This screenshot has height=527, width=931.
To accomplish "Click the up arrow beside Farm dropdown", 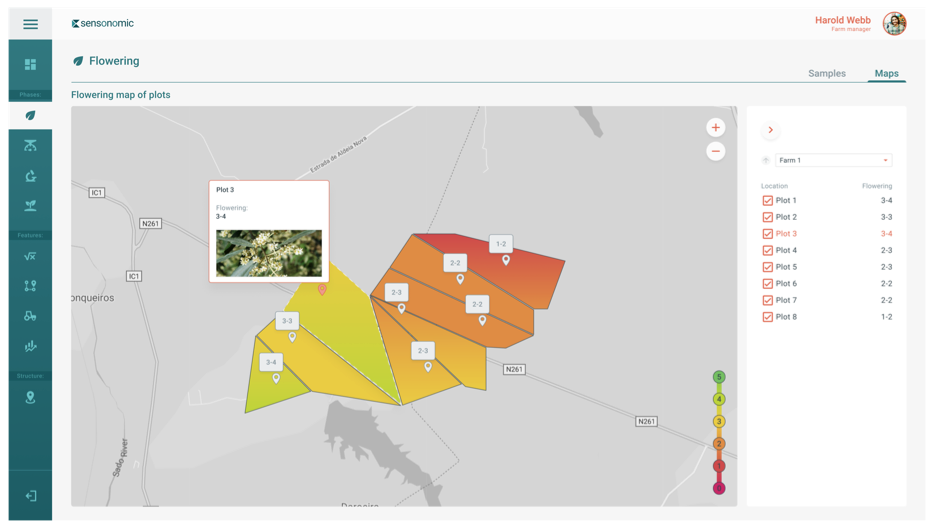I will pyautogui.click(x=766, y=160).
